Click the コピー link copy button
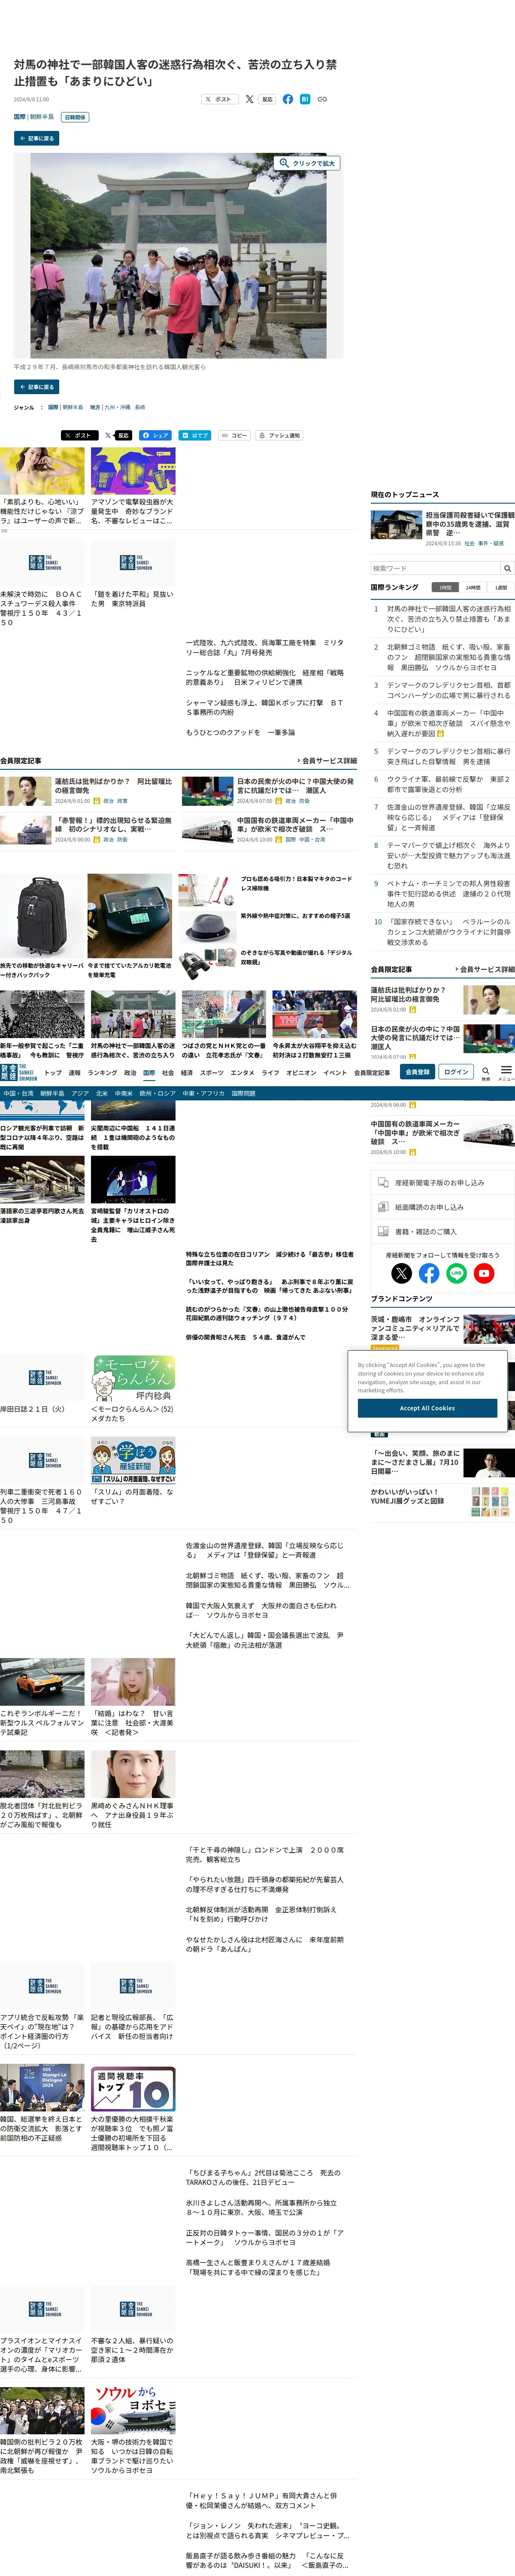515x2576 pixels. (x=234, y=435)
